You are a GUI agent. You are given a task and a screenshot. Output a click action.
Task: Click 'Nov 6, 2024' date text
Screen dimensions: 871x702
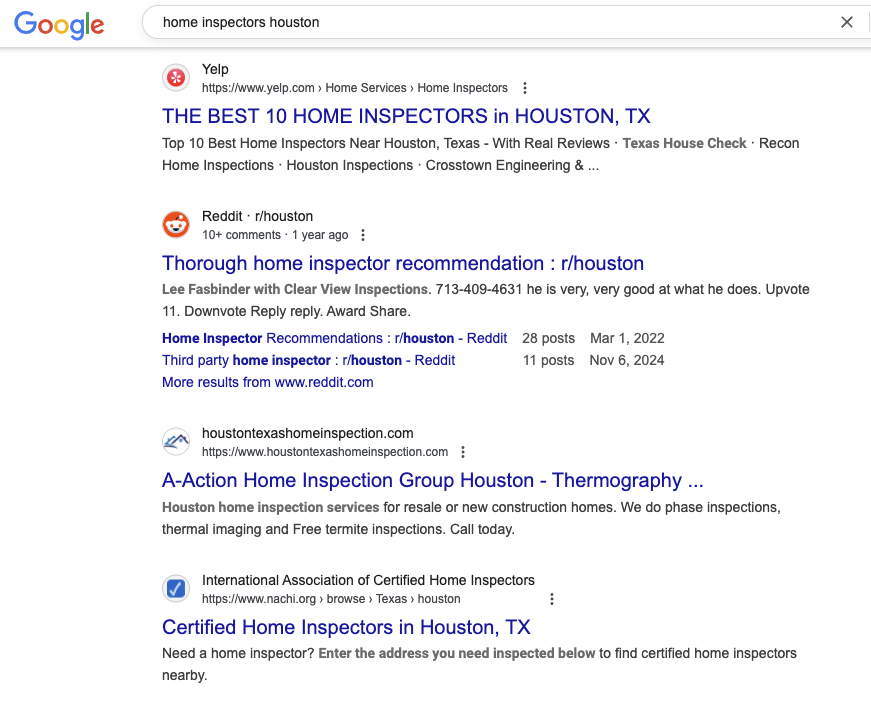[x=627, y=360]
